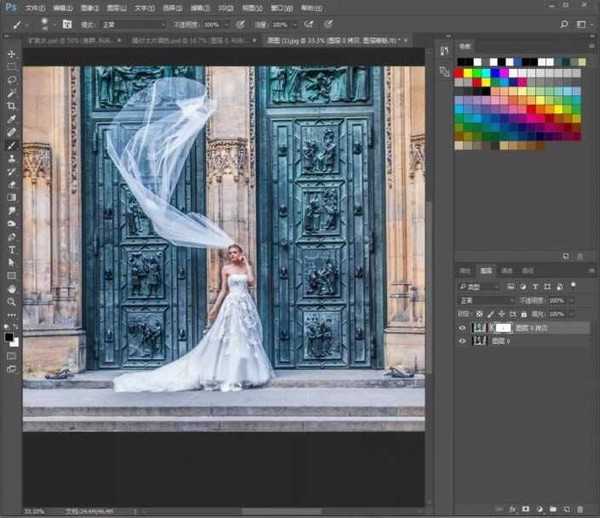This screenshot has height=518, width=600.
Task: Expand the layer filter type dropdown
Action: 480,285
